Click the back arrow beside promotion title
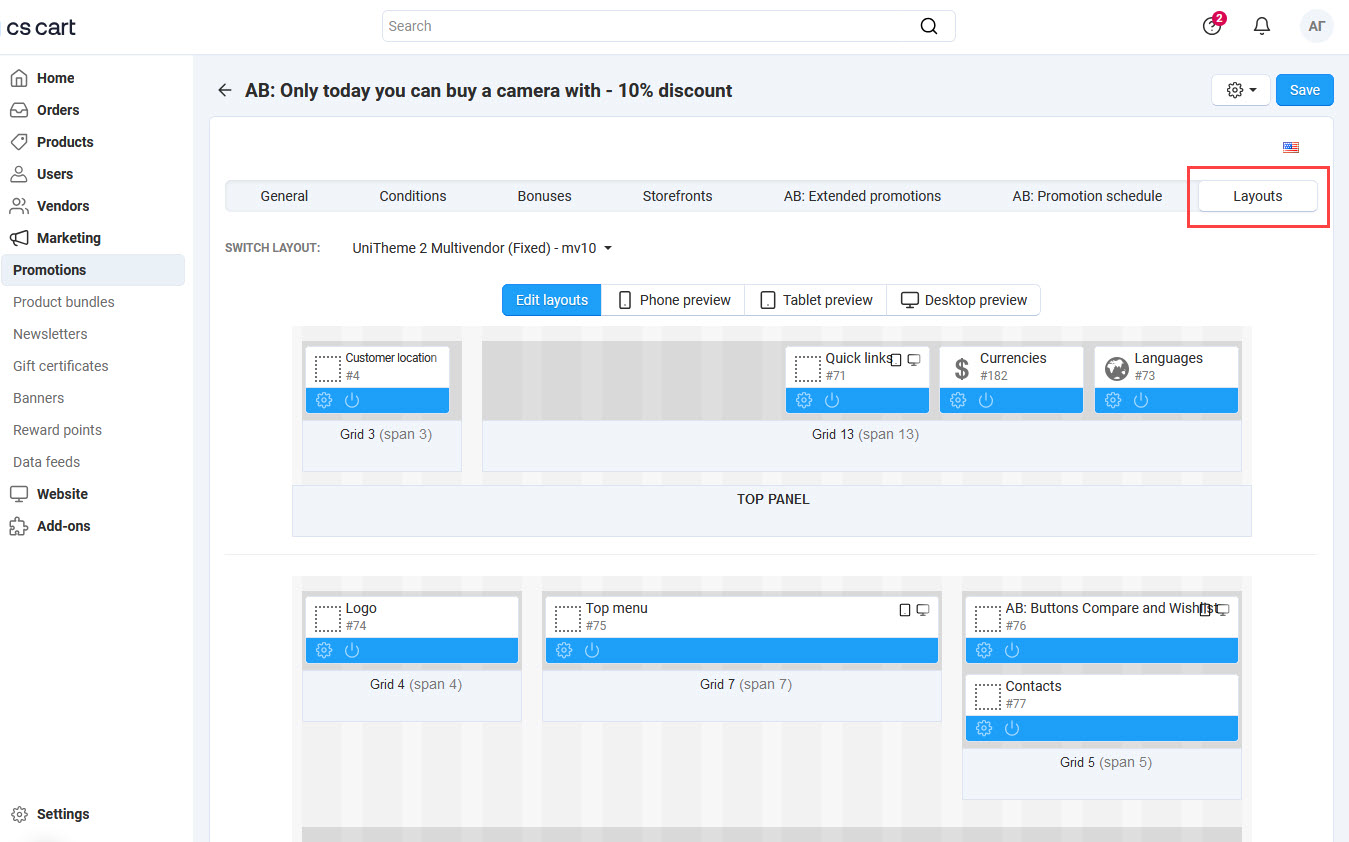Viewport: 1349px width, 842px height. click(x=225, y=89)
